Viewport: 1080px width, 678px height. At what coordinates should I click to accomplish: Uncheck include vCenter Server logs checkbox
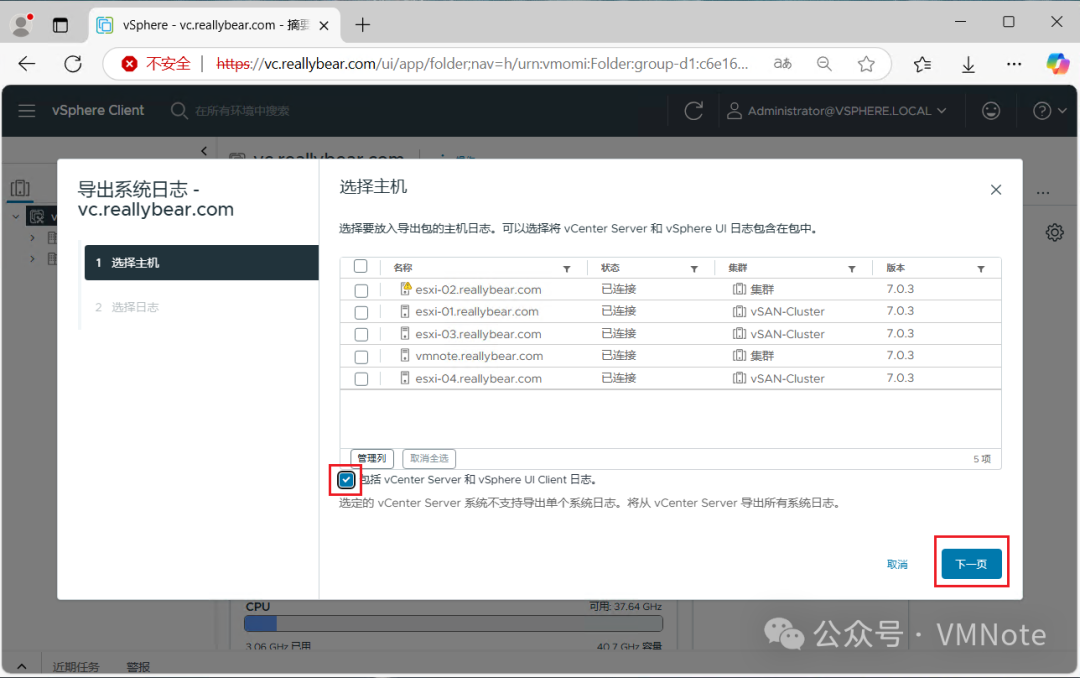[x=346, y=480]
